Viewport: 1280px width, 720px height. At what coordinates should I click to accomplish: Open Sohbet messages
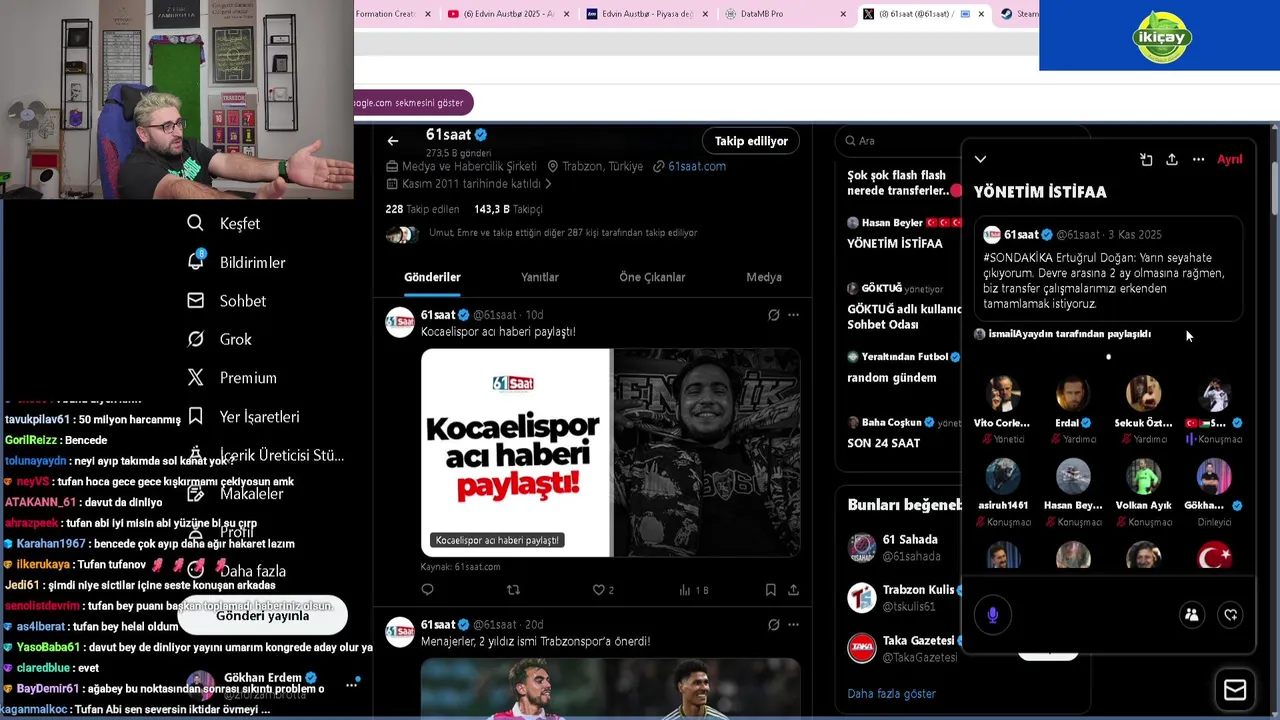227,300
